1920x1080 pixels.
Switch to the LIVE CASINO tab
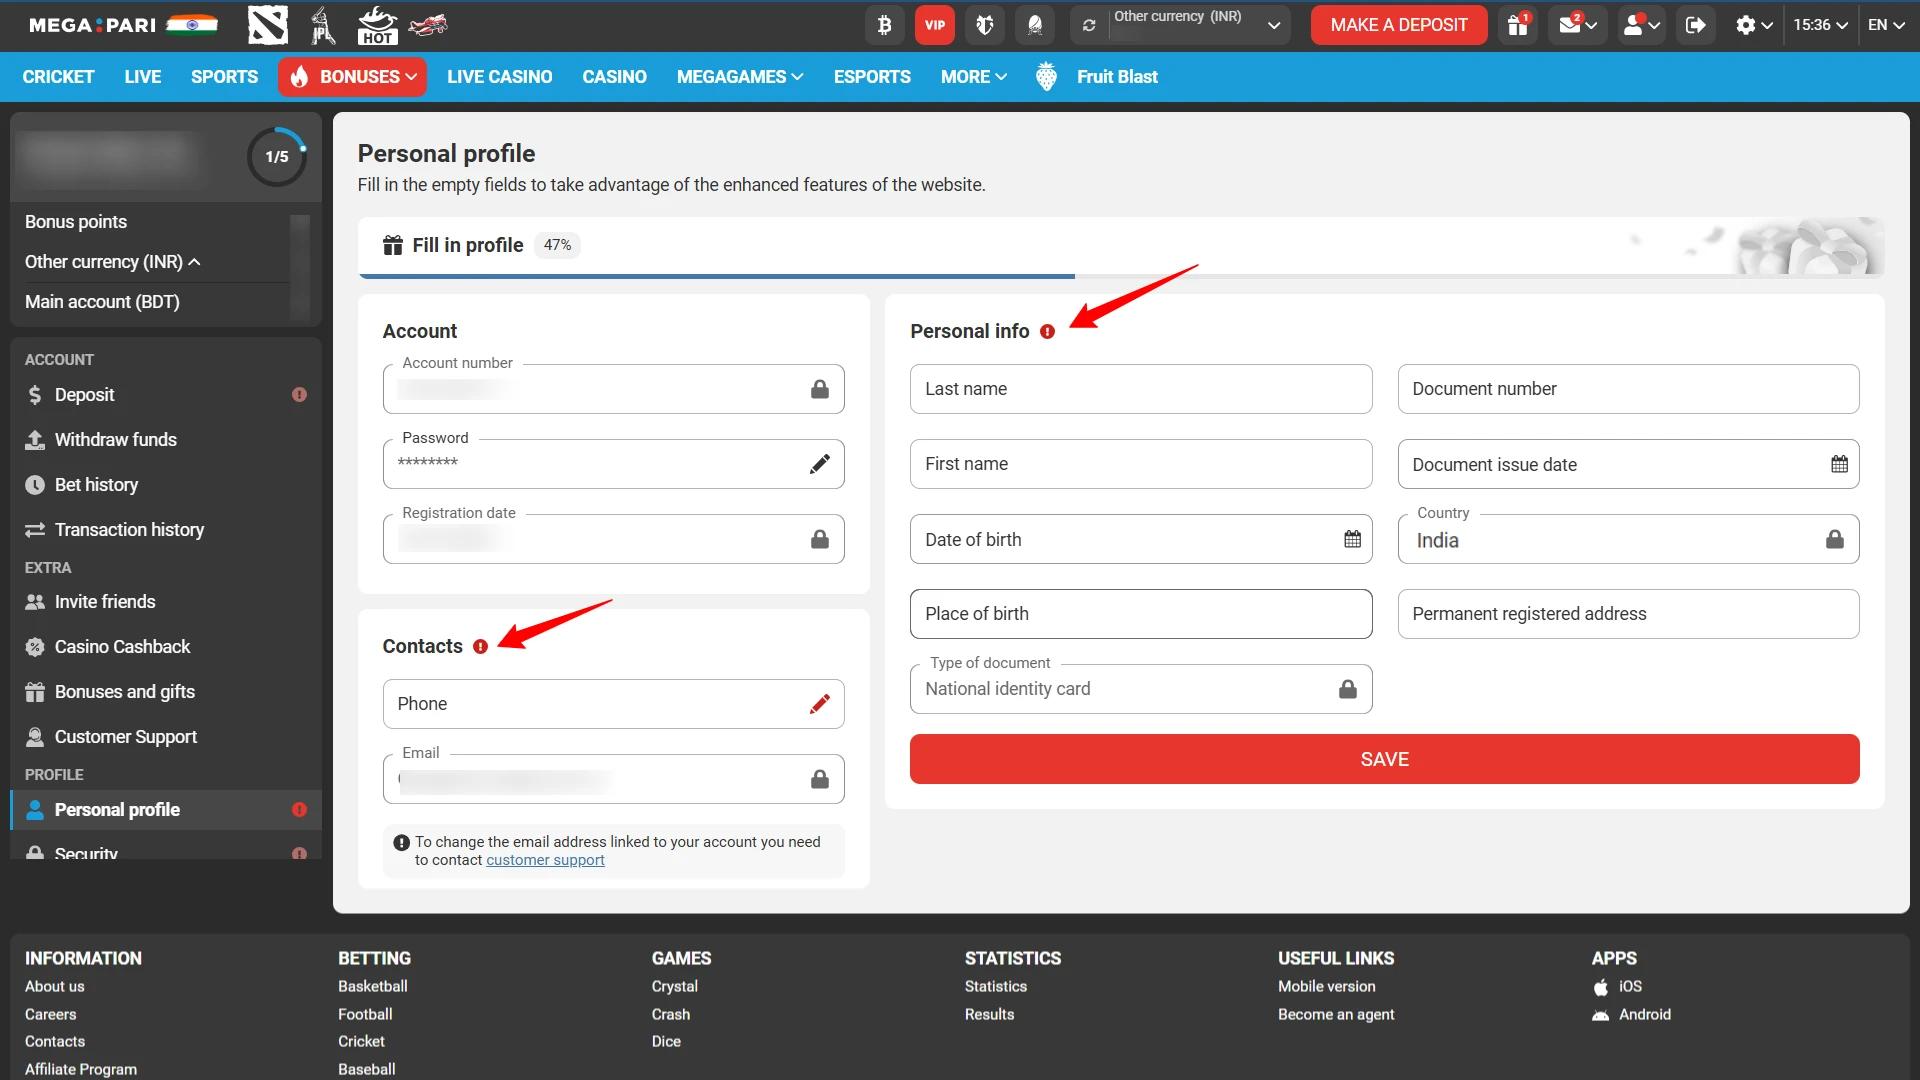[499, 77]
